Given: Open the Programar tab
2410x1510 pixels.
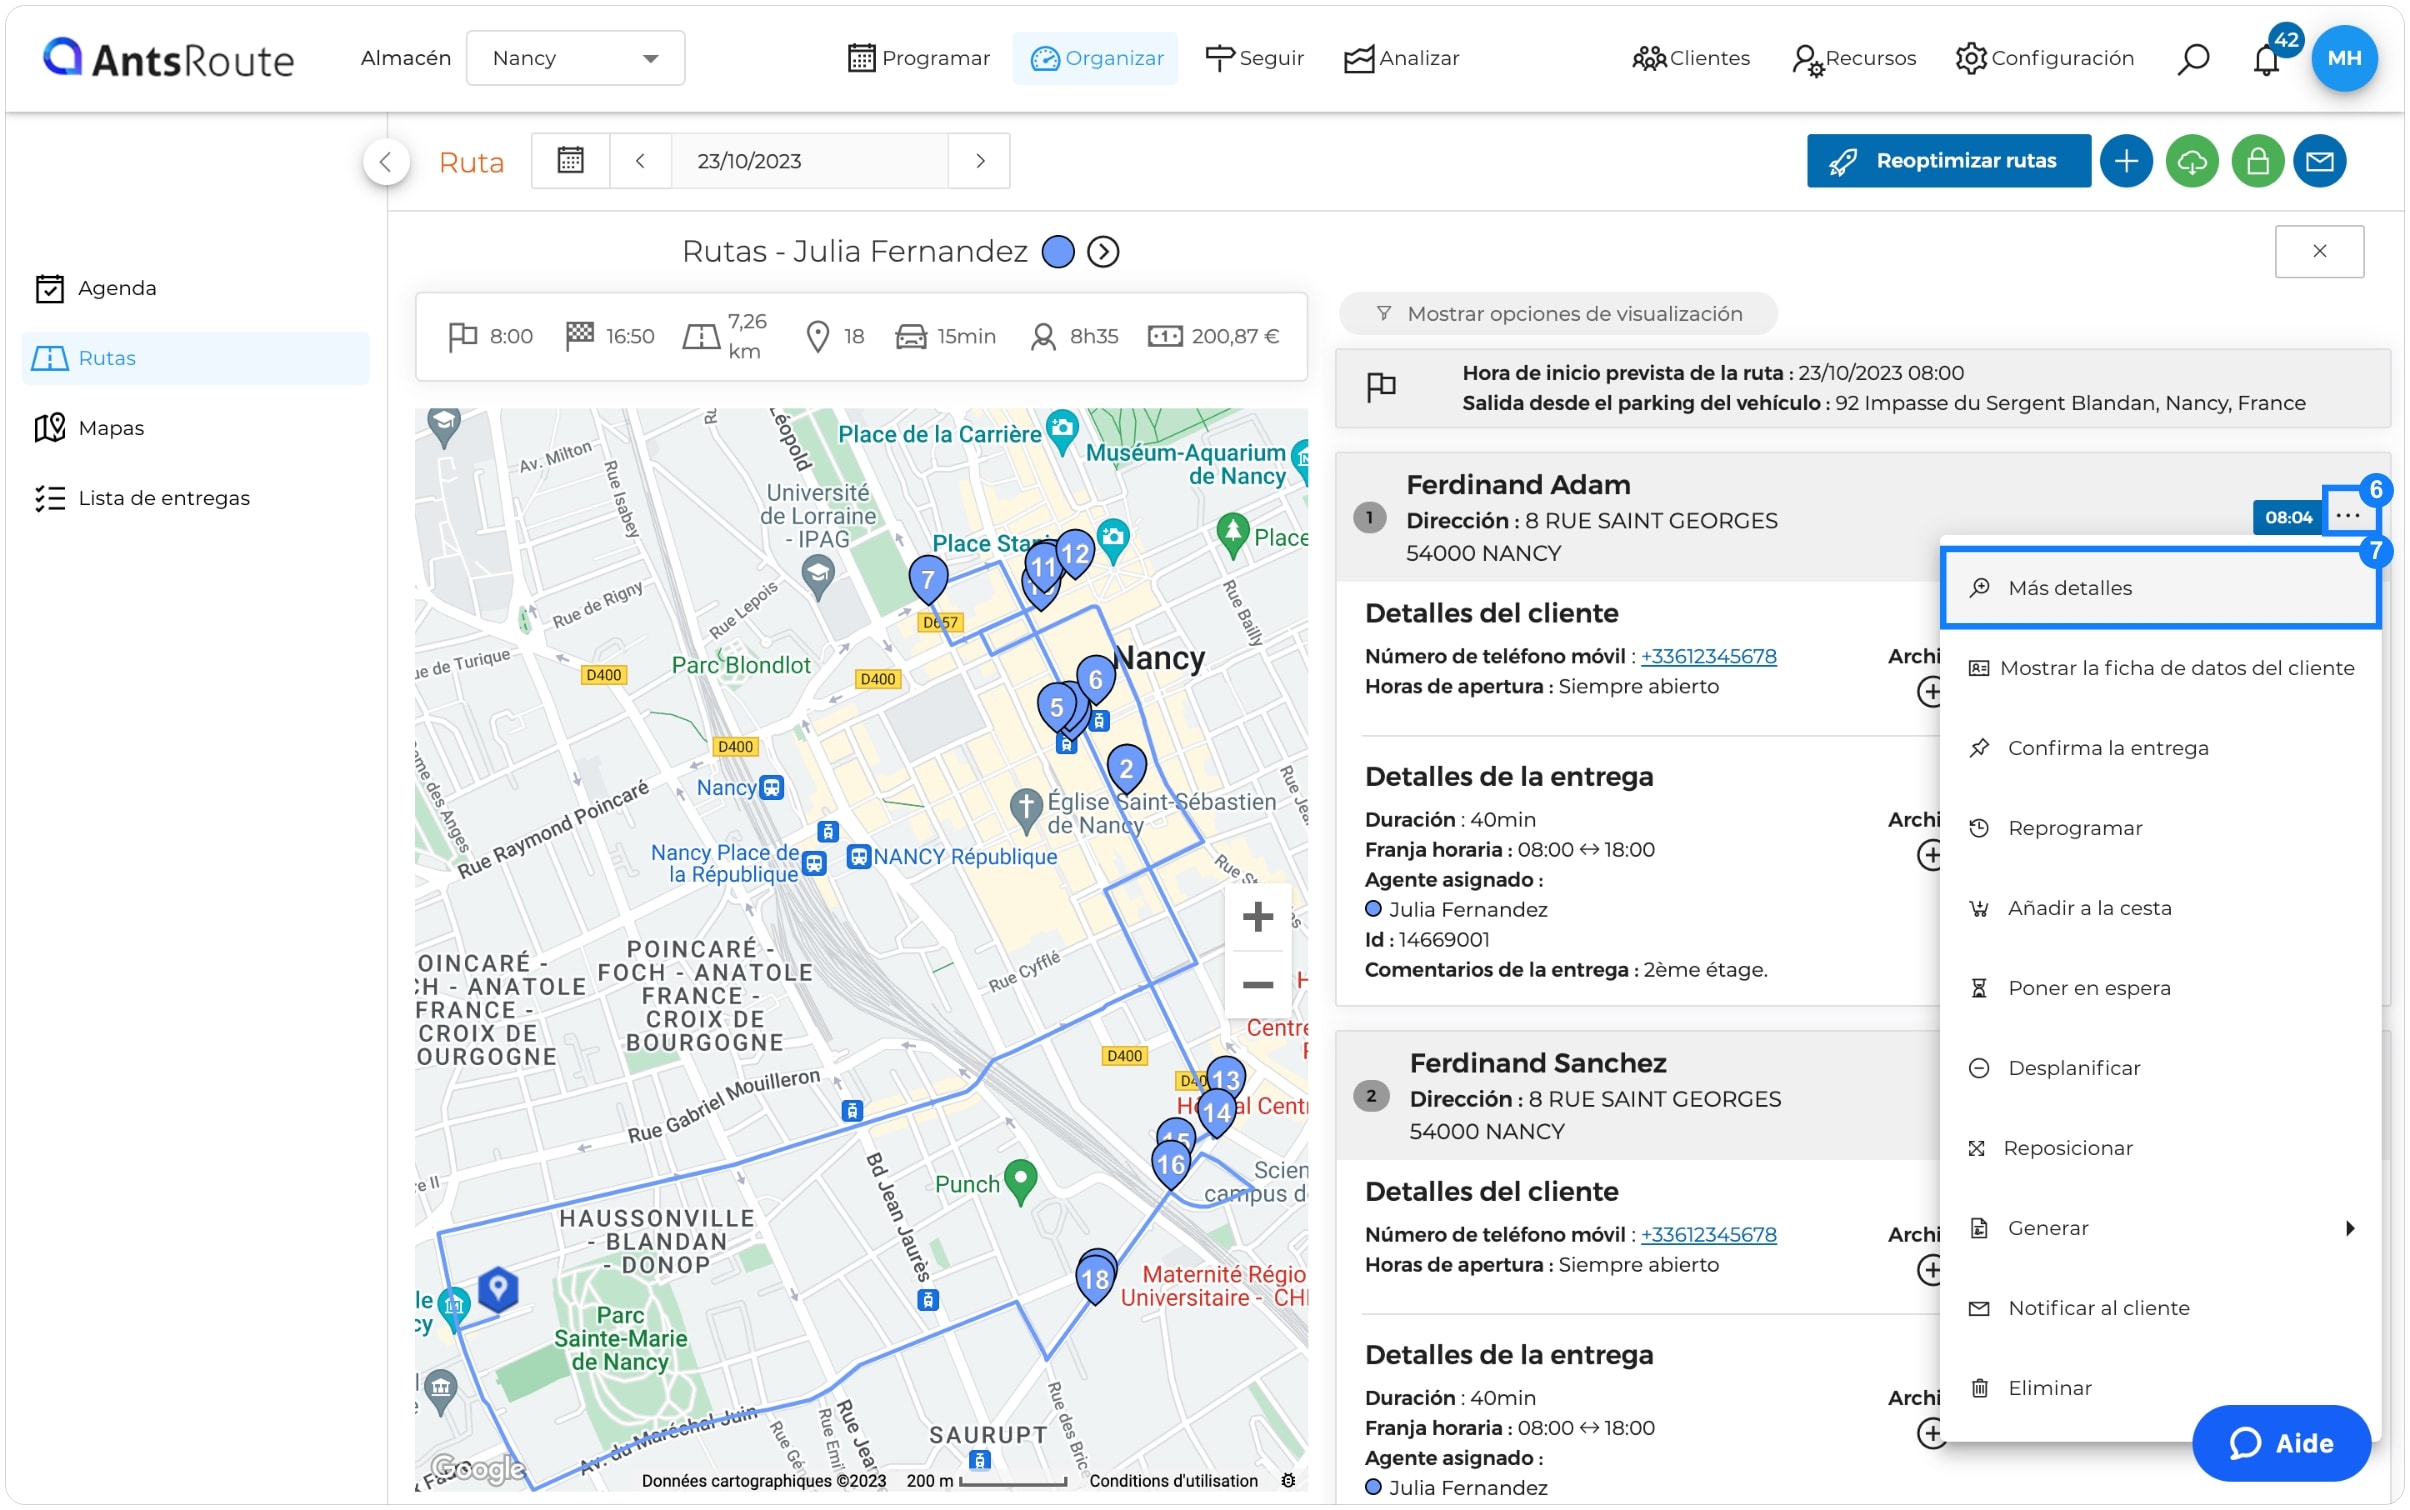Looking at the screenshot, I should 918,58.
